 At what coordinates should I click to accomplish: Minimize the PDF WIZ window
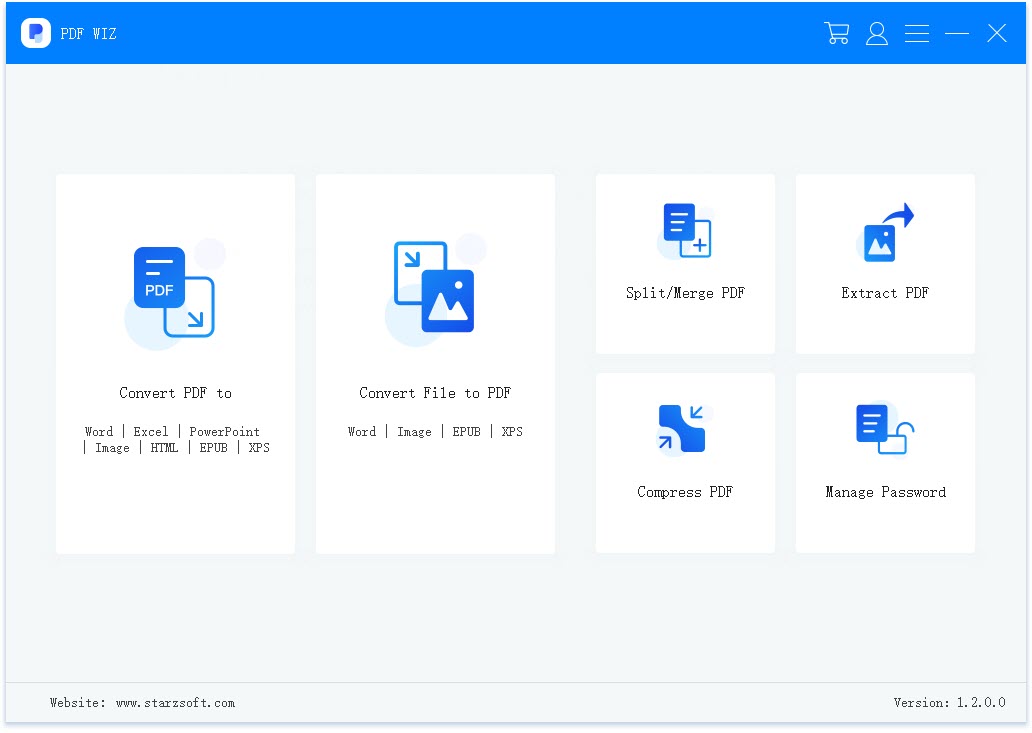(957, 33)
